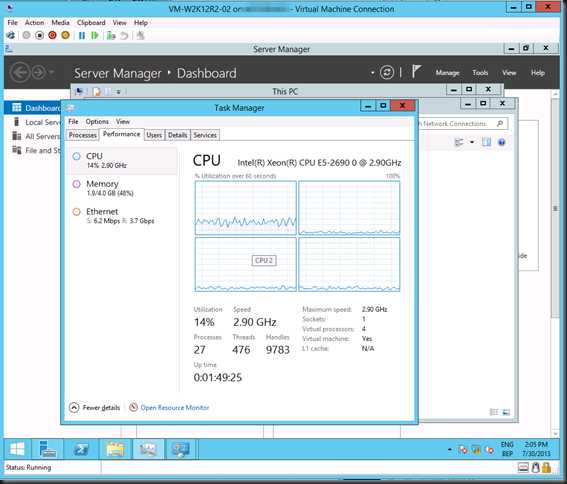This screenshot has height=484, width=567.
Task: Toggle the preview pane icon
Action: pos(486,142)
